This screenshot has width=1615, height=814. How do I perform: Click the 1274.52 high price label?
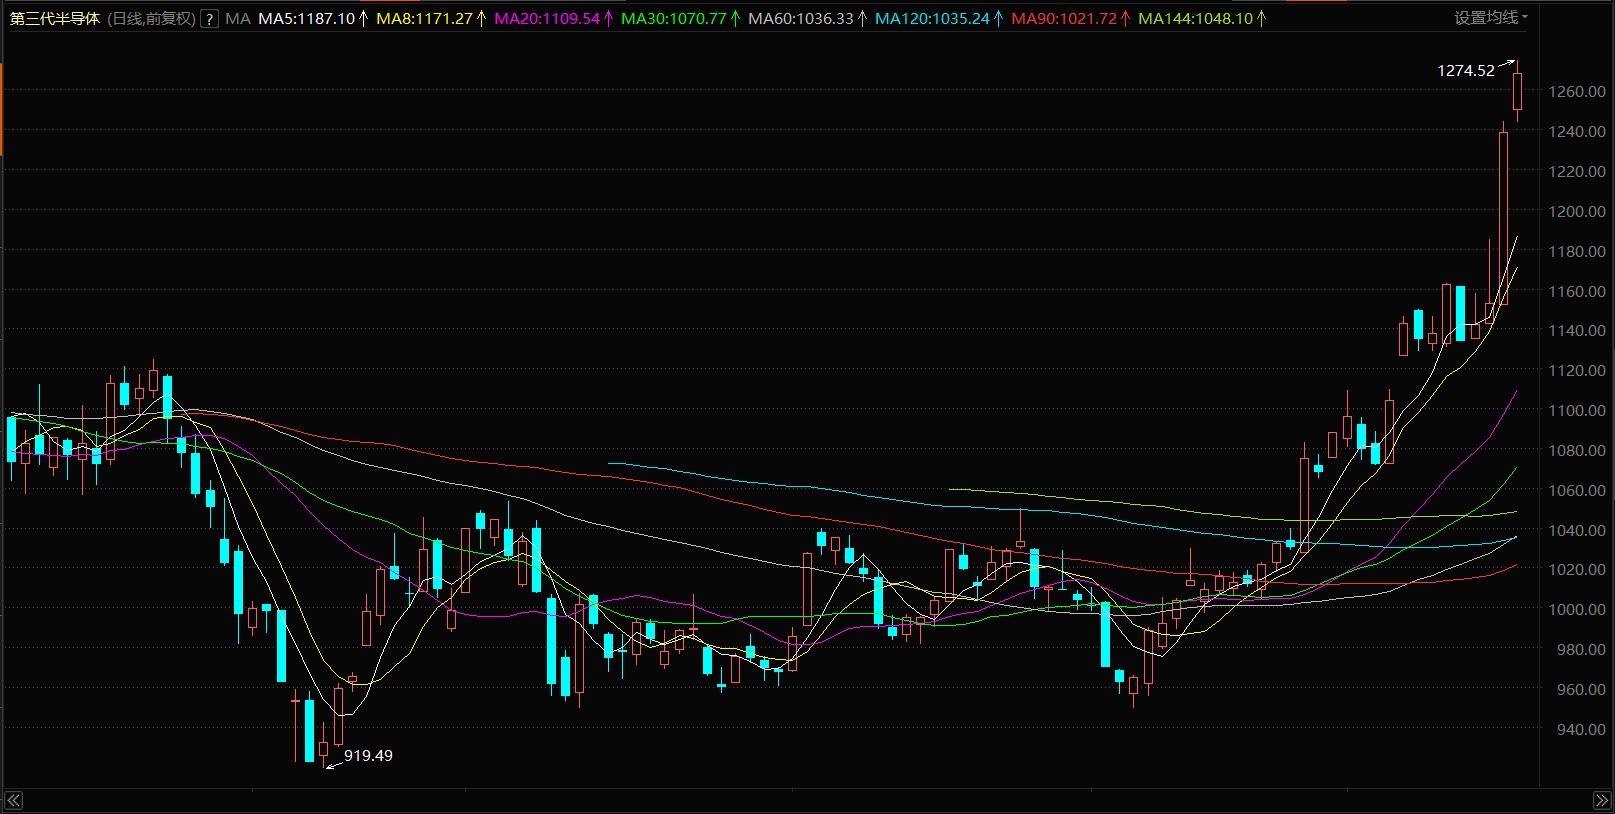[1466, 71]
